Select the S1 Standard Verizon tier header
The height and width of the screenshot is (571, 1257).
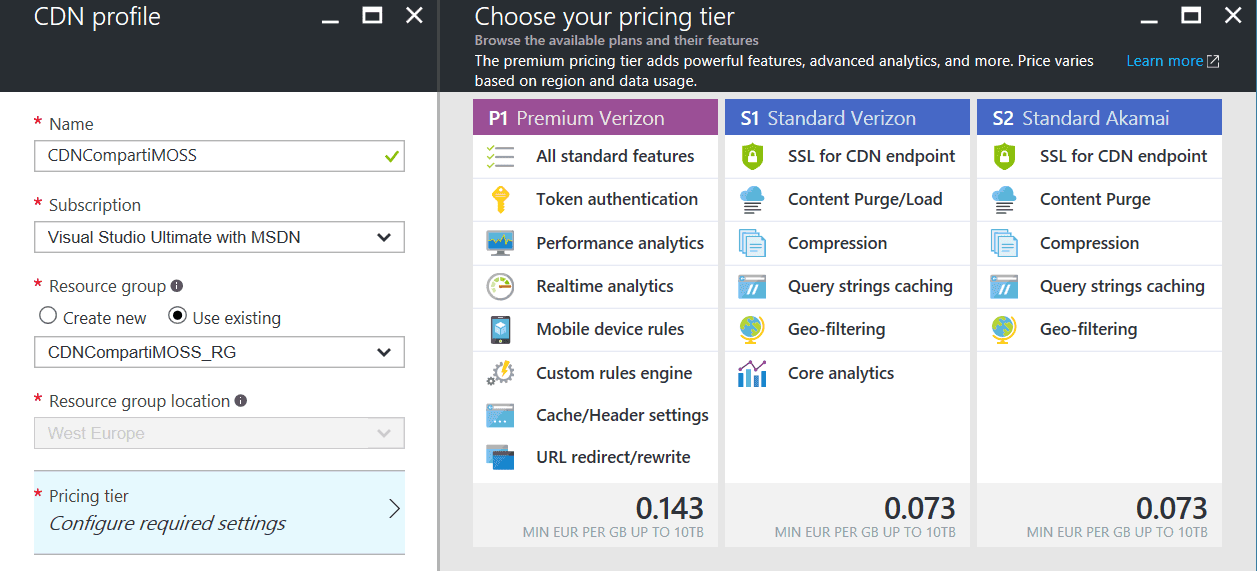pos(847,118)
